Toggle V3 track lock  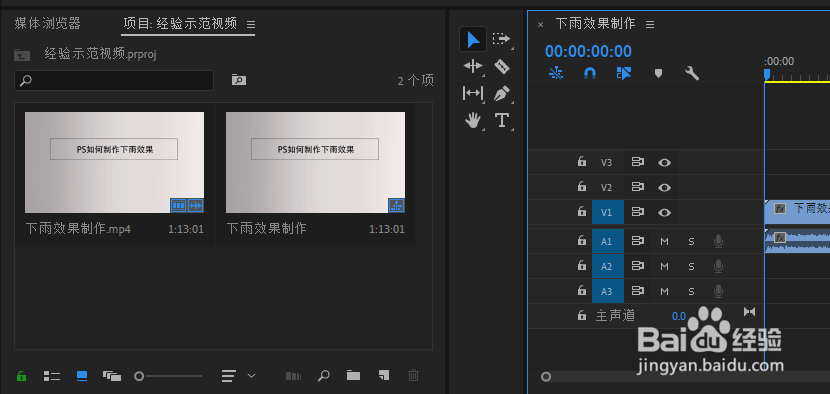tap(582, 162)
